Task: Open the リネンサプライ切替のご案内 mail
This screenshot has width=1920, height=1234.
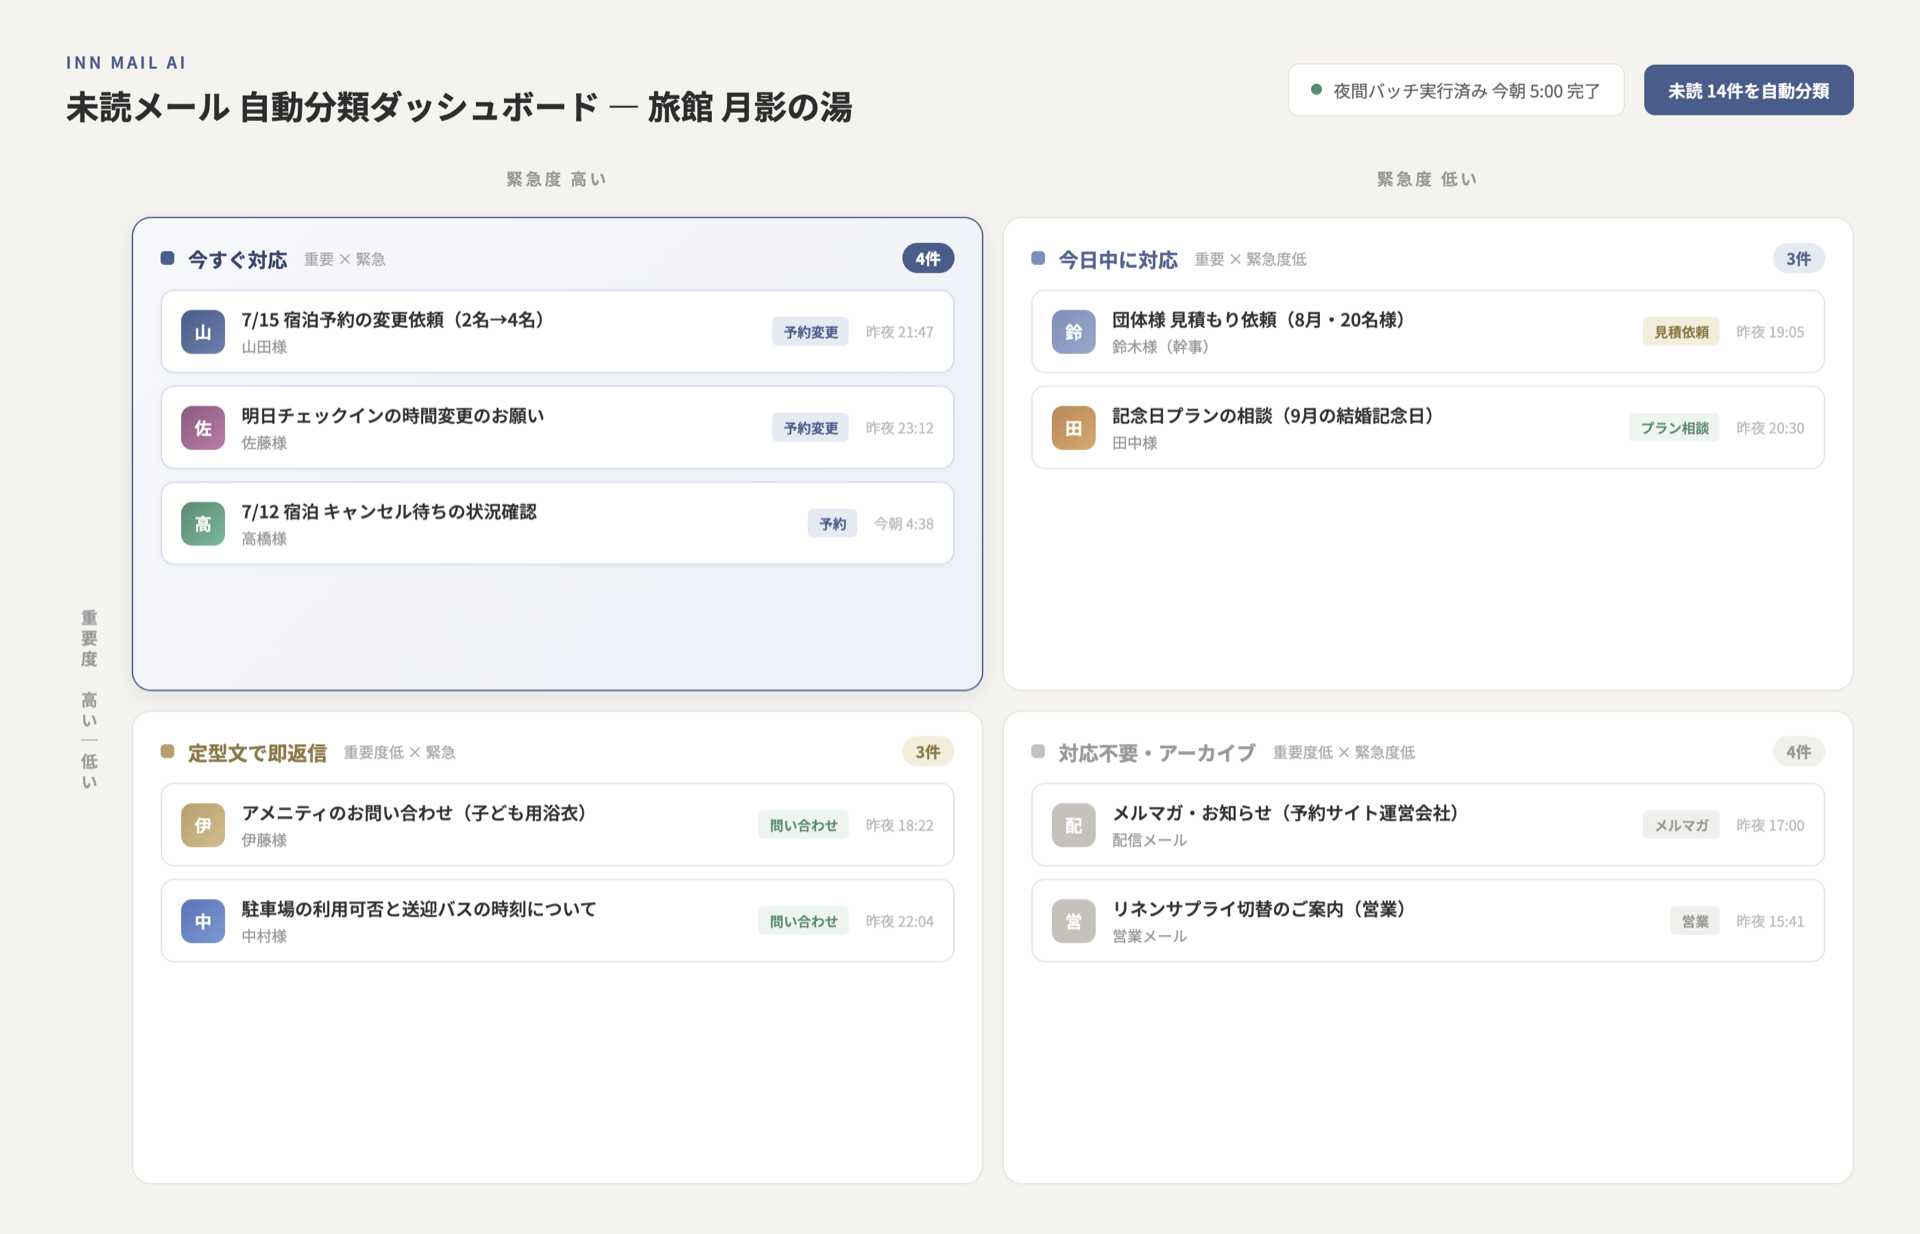Action: coord(1427,921)
